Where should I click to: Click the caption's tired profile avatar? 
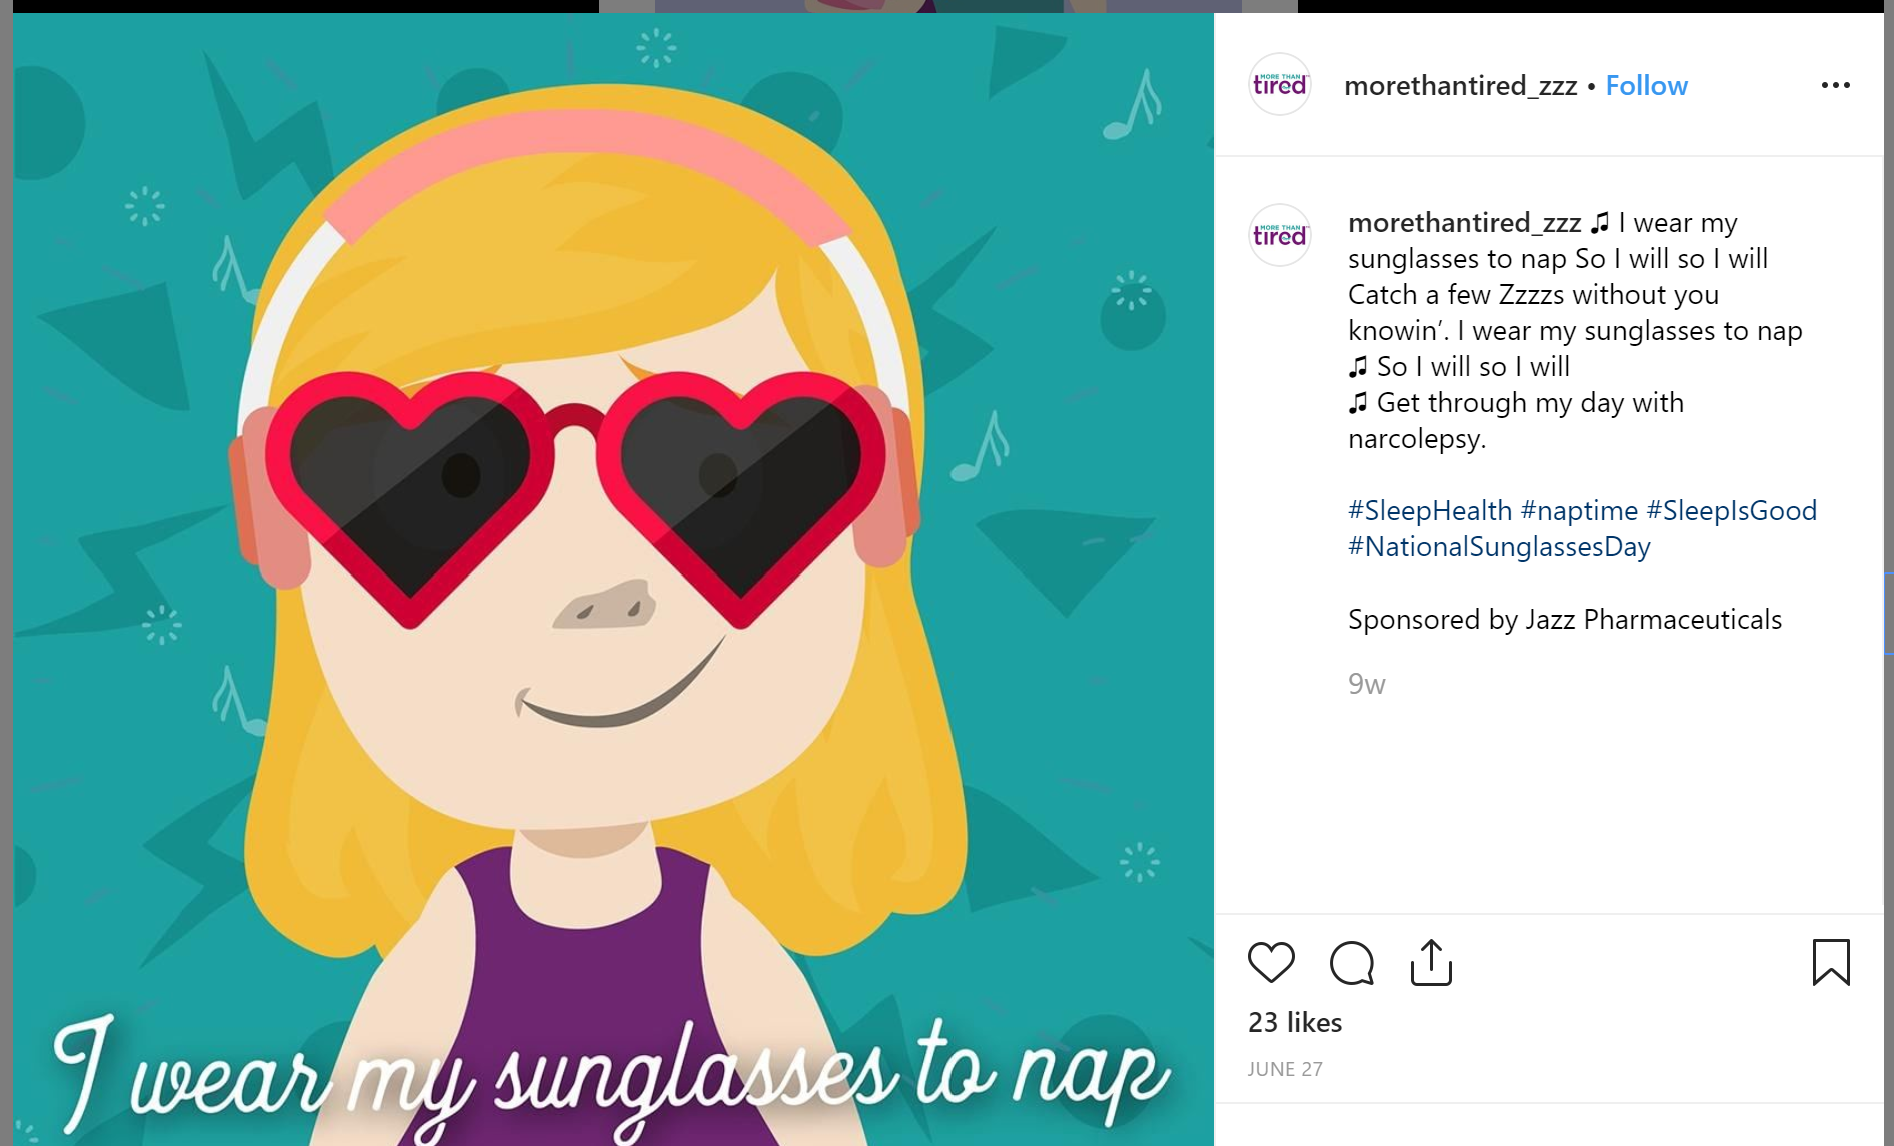(1280, 236)
